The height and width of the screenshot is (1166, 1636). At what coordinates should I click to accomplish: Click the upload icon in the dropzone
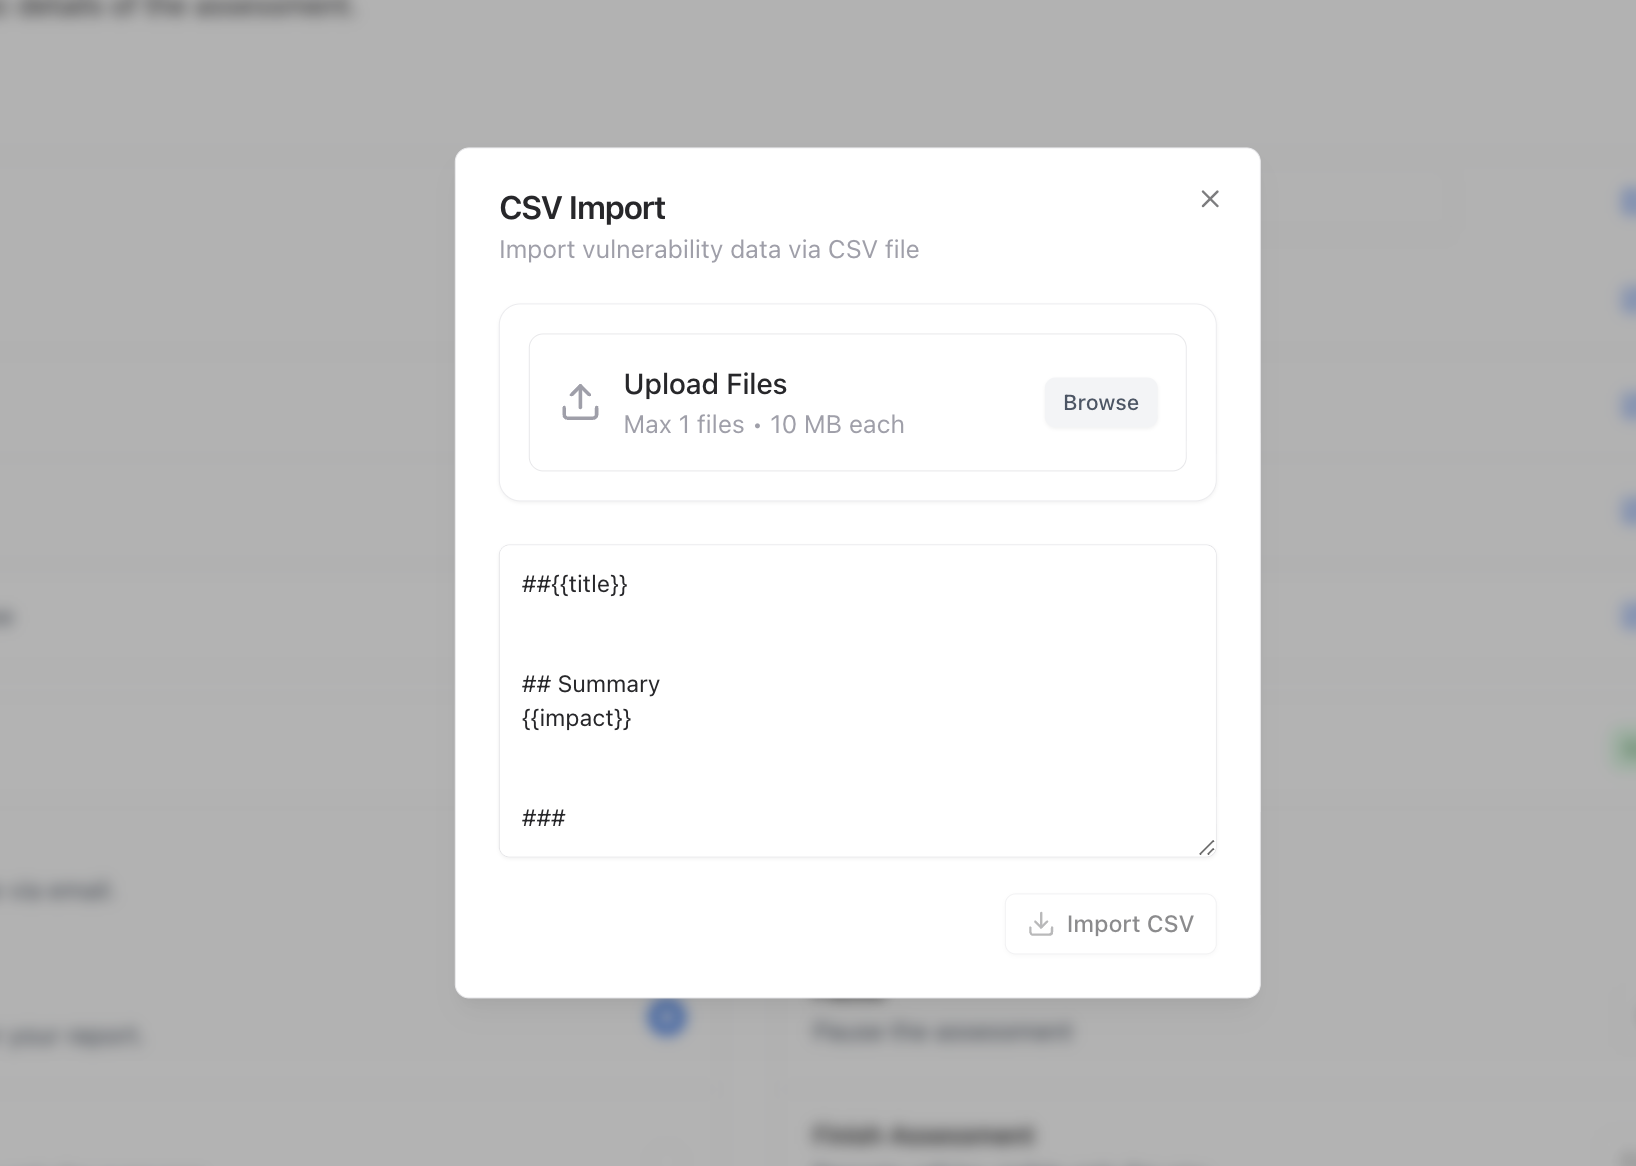pos(580,402)
